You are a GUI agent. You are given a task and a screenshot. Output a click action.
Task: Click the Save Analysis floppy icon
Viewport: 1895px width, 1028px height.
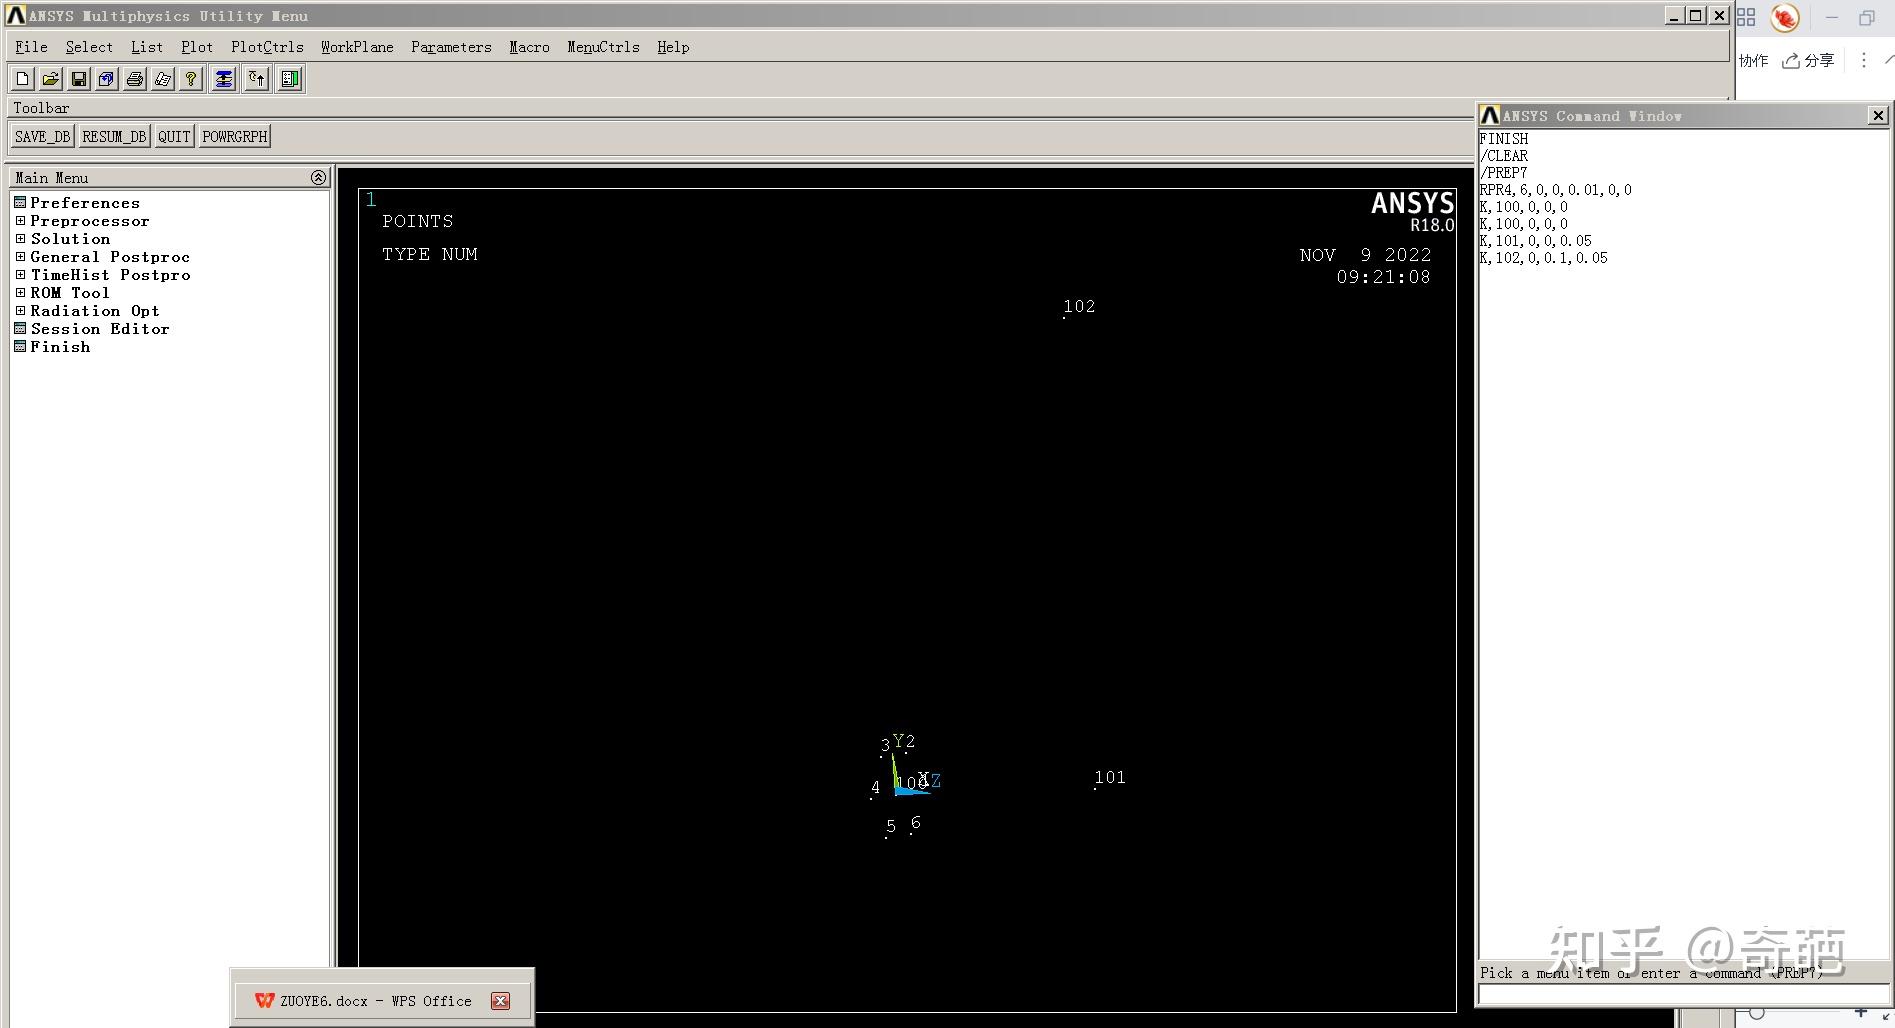click(79, 79)
